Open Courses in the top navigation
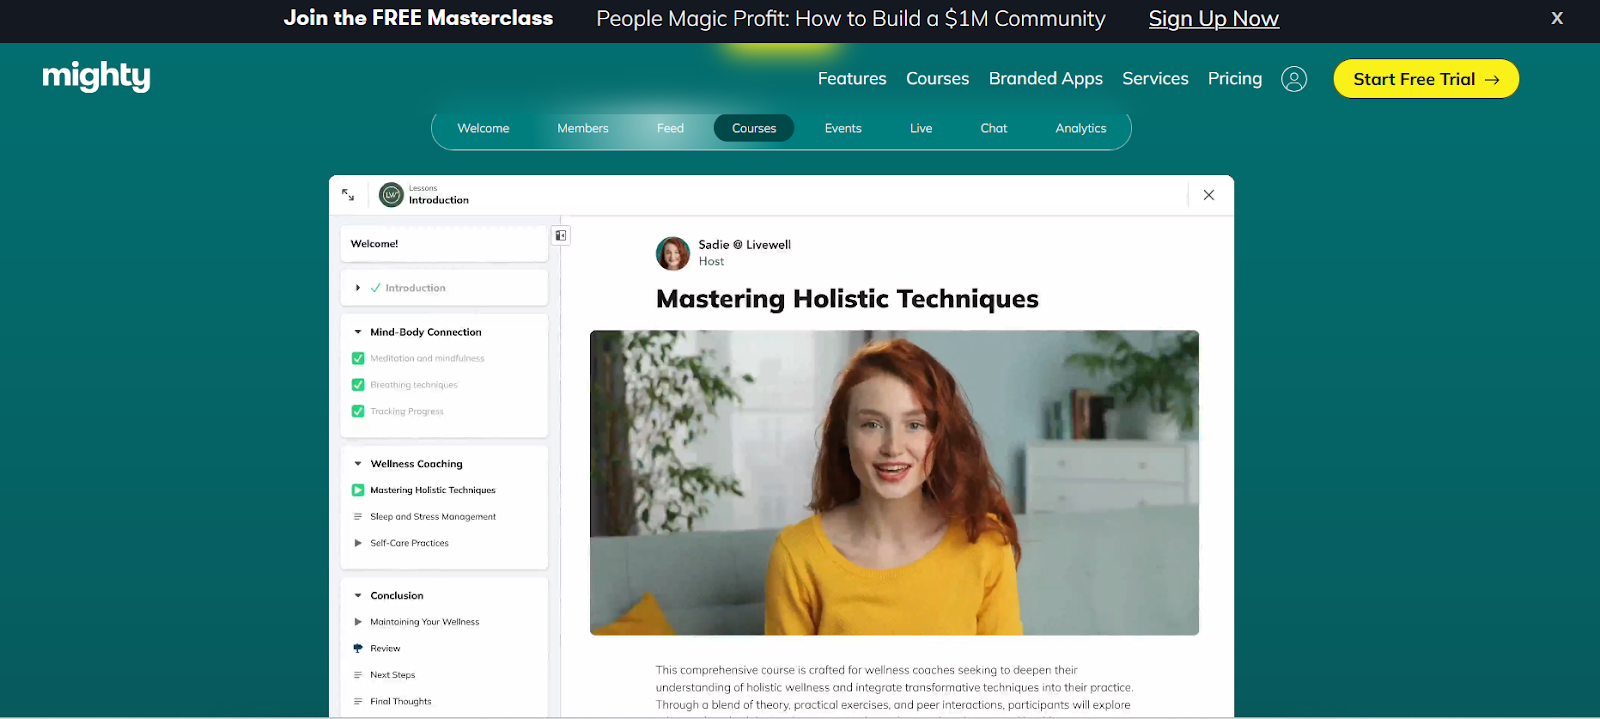This screenshot has width=1600, height=719. 937,78
